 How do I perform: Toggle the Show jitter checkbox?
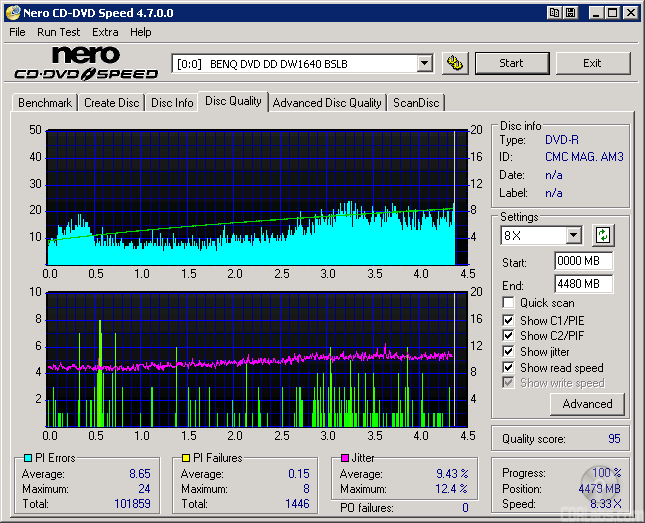click(x=509, y=352)
